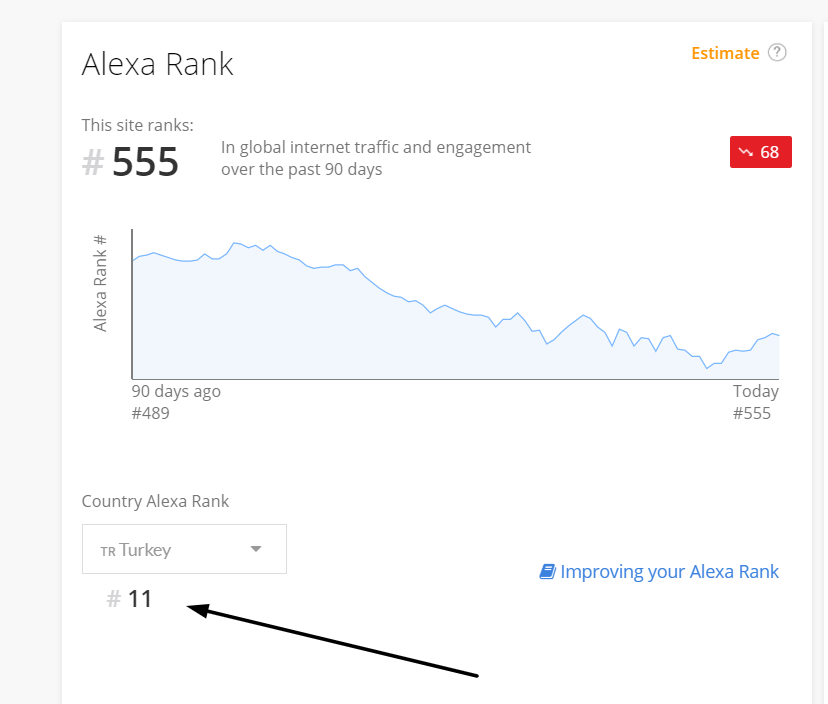Click the 'Today' chart label
This screenshot has height=704, width=828.
pos(755,391)
